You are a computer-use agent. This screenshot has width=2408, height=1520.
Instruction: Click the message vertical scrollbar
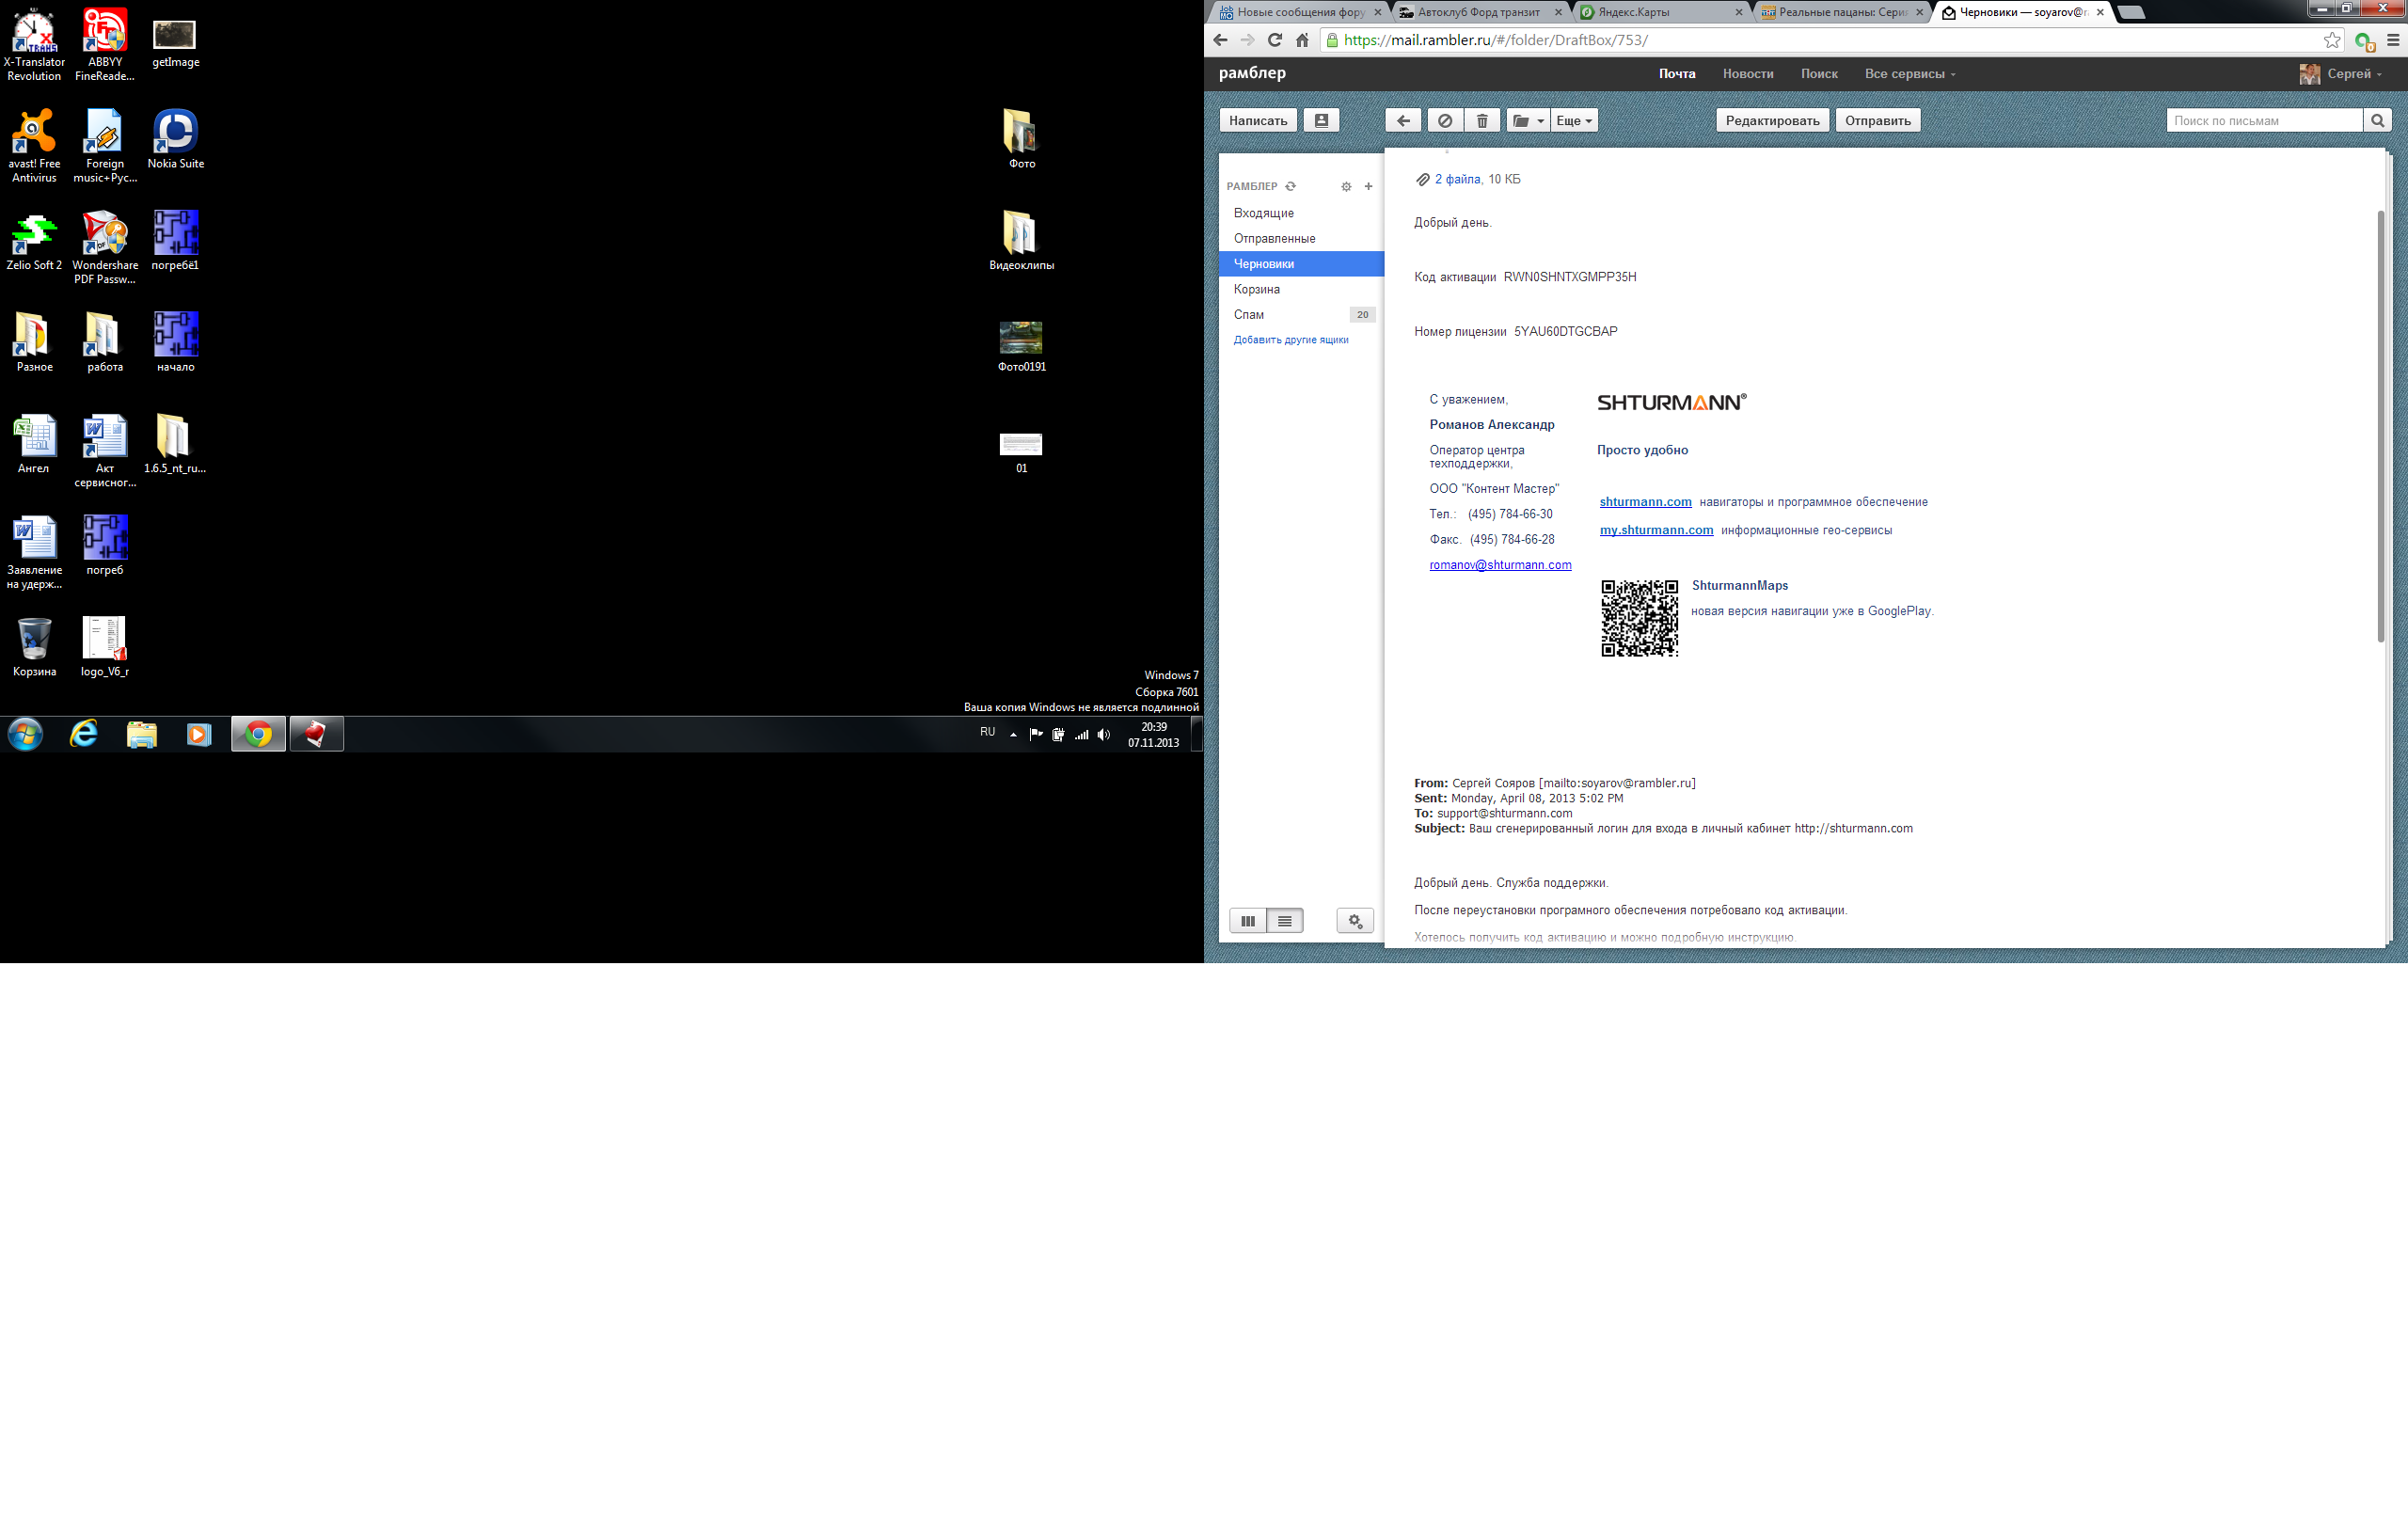pos(2380,427)
